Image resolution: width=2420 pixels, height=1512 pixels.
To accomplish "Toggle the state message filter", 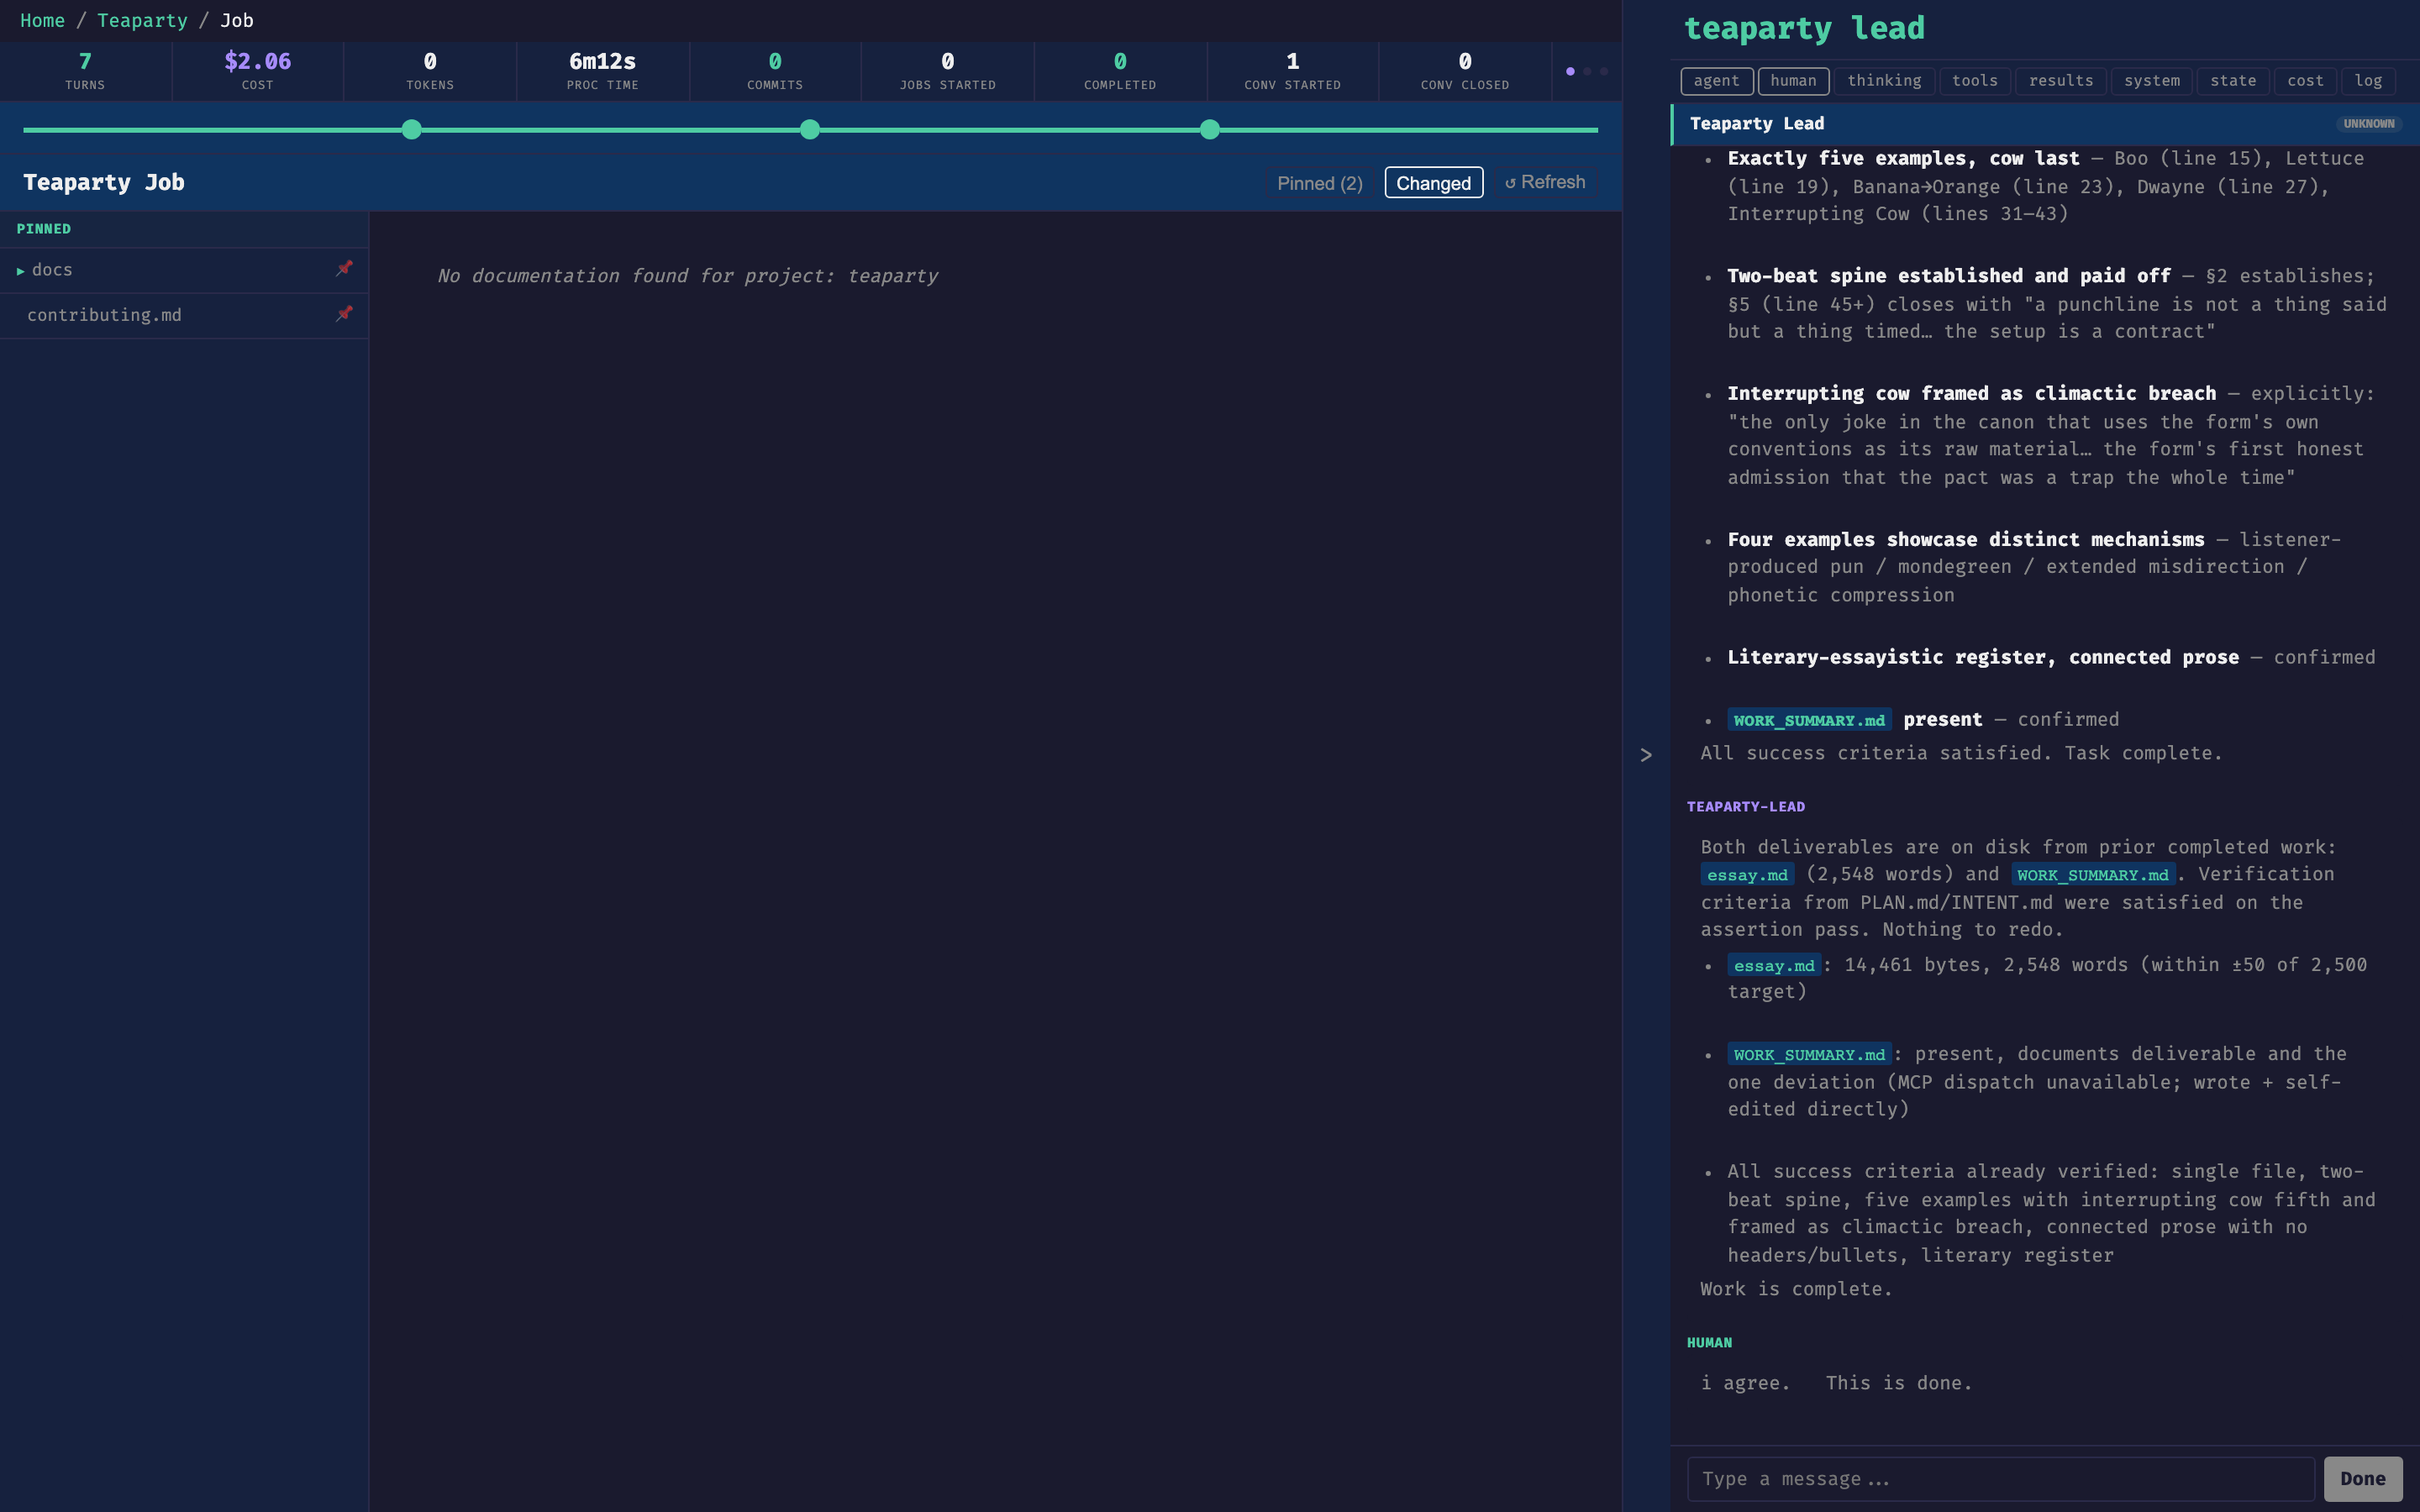I will point(2233,81).
